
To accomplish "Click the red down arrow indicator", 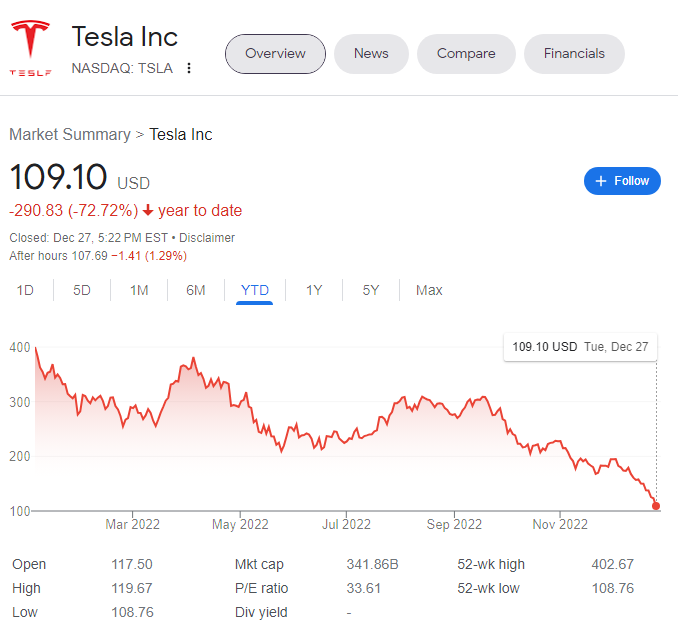I will [x=148, y=211].
